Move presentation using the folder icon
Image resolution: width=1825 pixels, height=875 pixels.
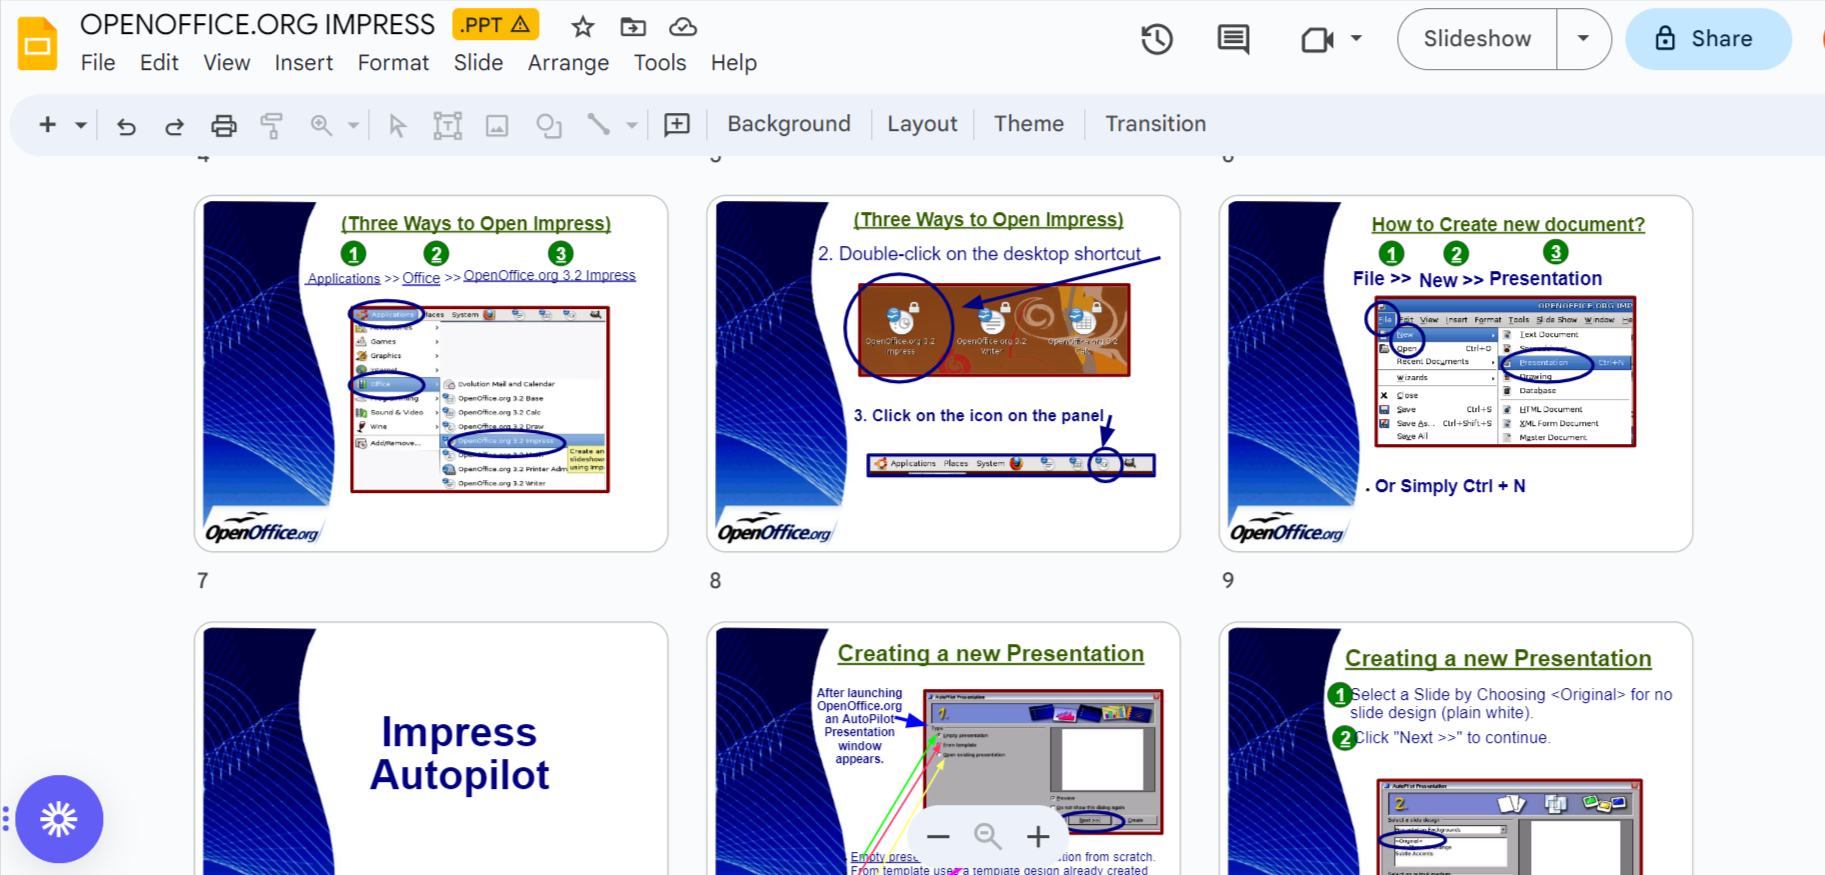point(633,27)
